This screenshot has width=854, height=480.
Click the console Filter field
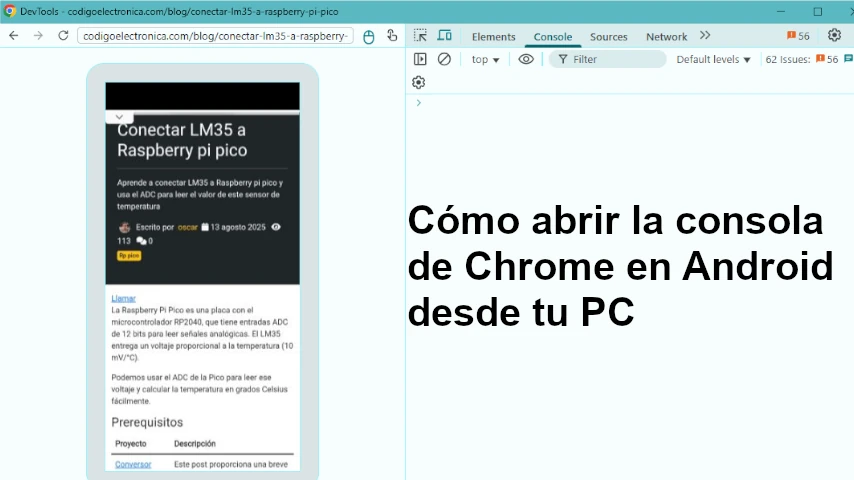coord(607,59)
